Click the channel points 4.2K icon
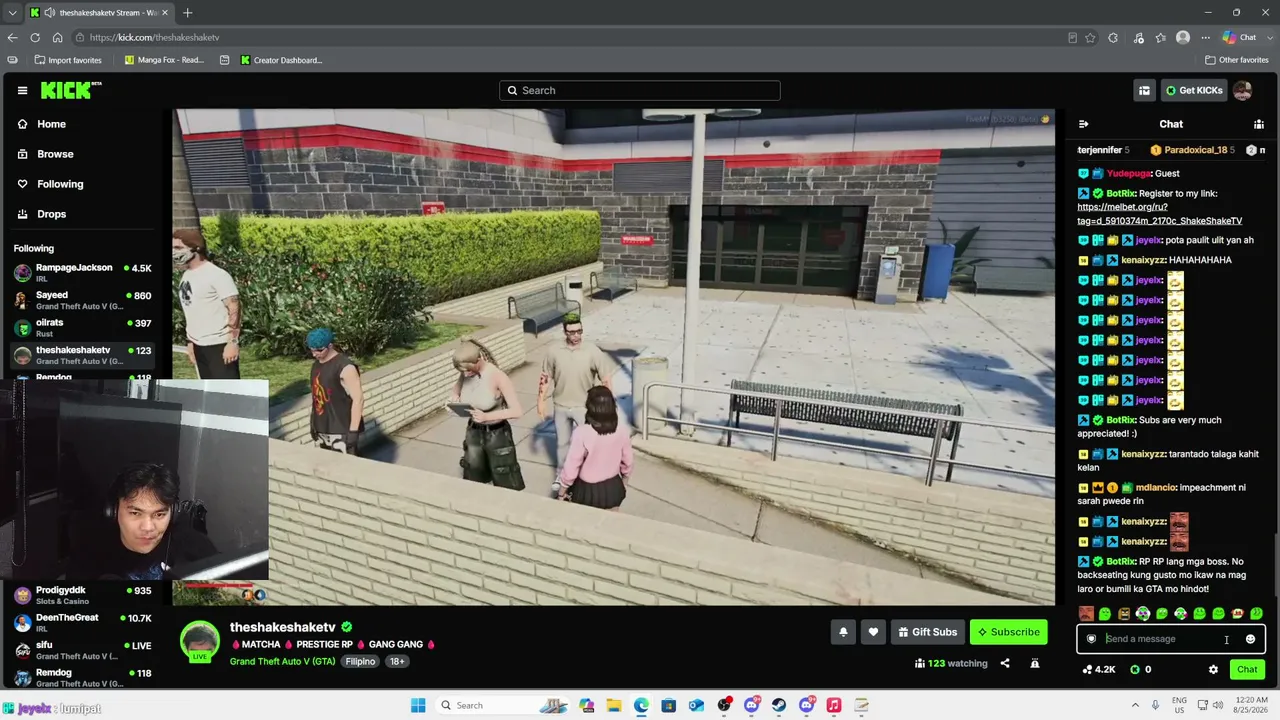 tap(1087, 670)
